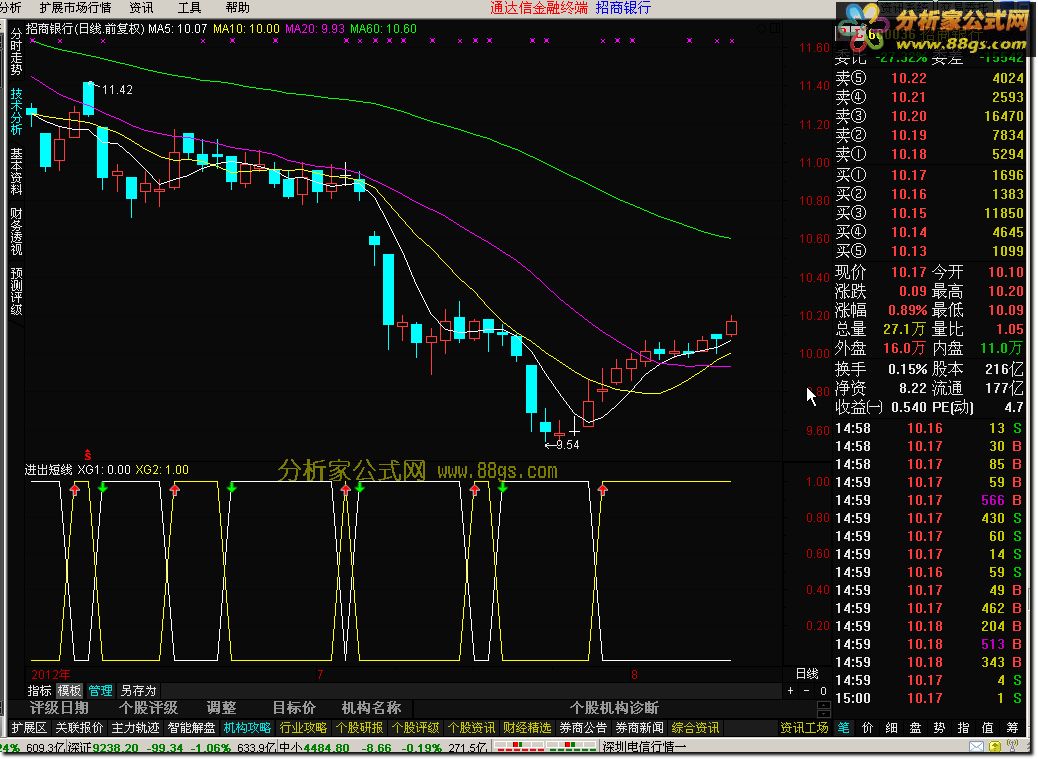Screen dimensions: 1038x759
Task: Click 另存为 to save the template
Action: point(138,691)
